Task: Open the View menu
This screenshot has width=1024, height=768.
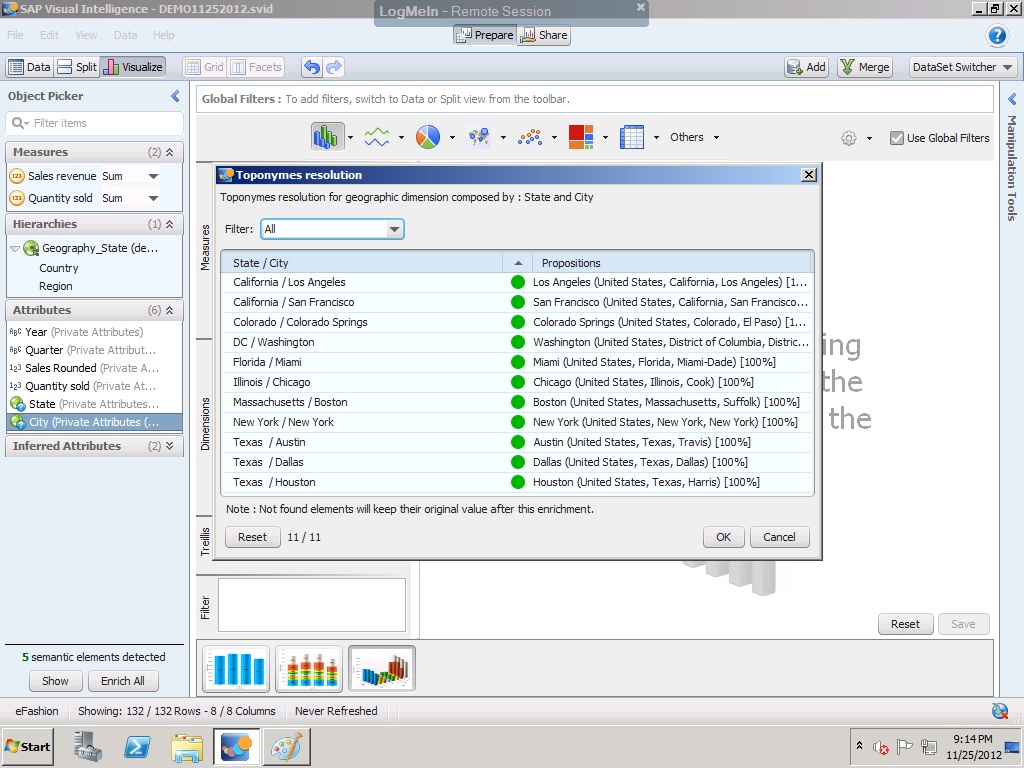Action: point(86,35)
